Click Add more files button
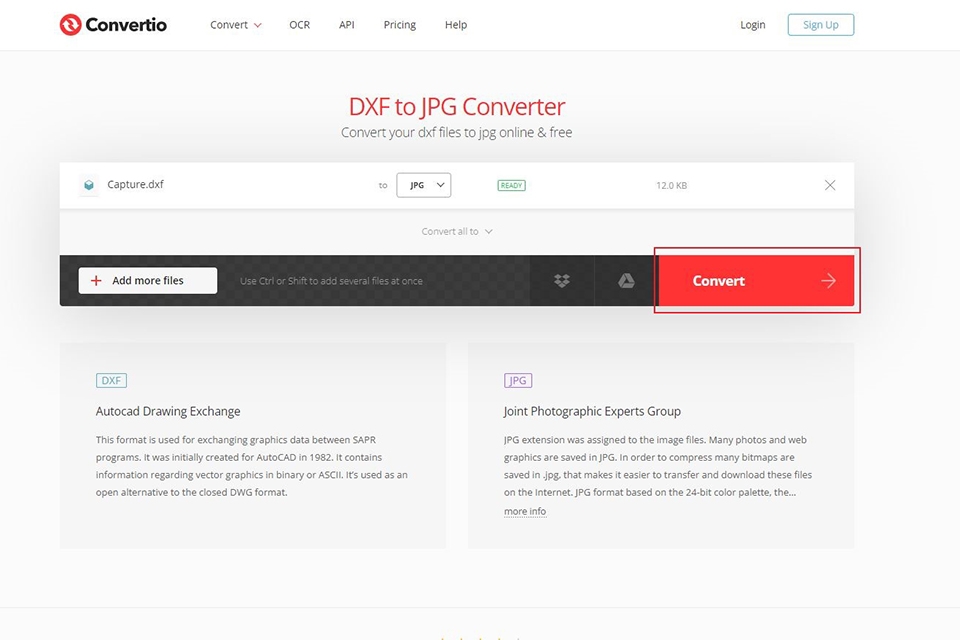960x640 pixels. 148,280
